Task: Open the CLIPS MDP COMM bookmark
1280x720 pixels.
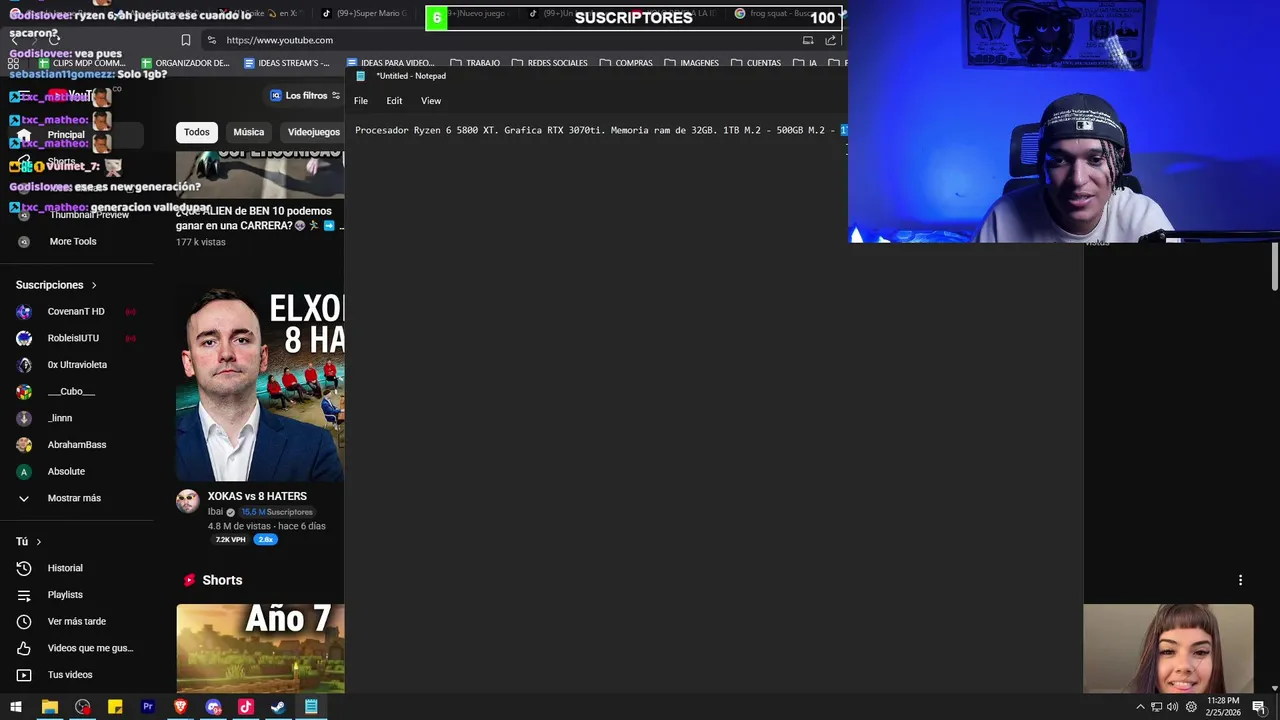Action: pyautogui.click(x=82, y=63)
